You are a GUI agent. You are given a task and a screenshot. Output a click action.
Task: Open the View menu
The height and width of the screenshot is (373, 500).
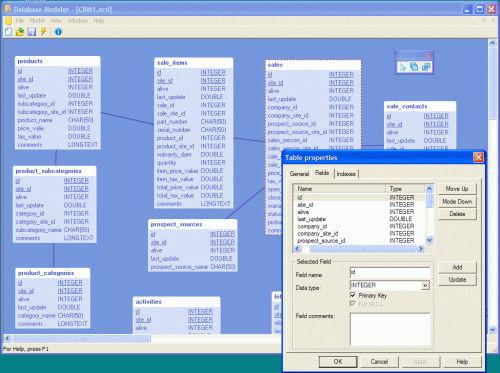pos(56,21)
